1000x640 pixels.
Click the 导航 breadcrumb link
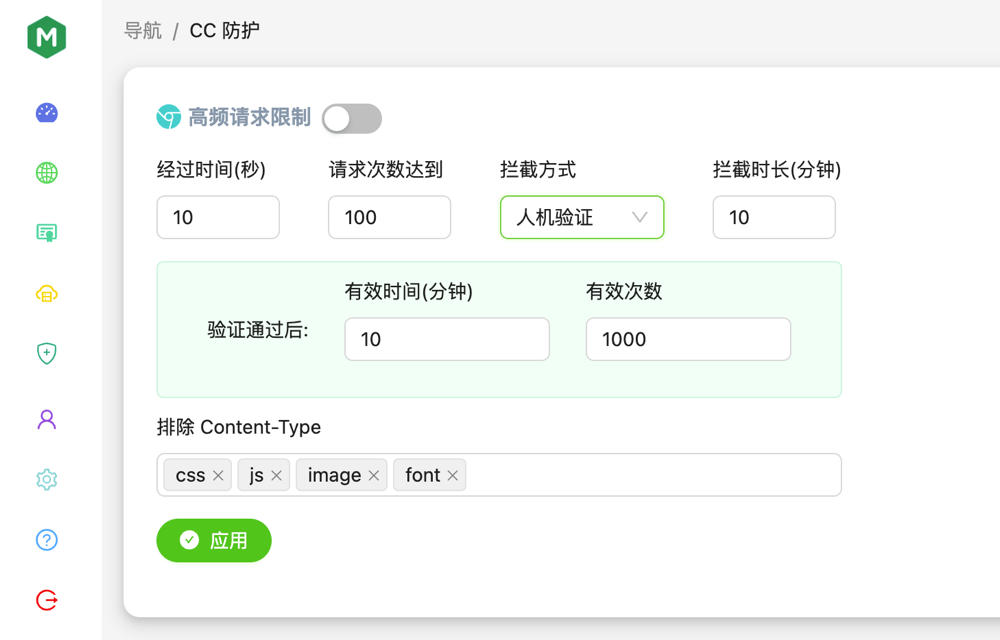(143, 31)
